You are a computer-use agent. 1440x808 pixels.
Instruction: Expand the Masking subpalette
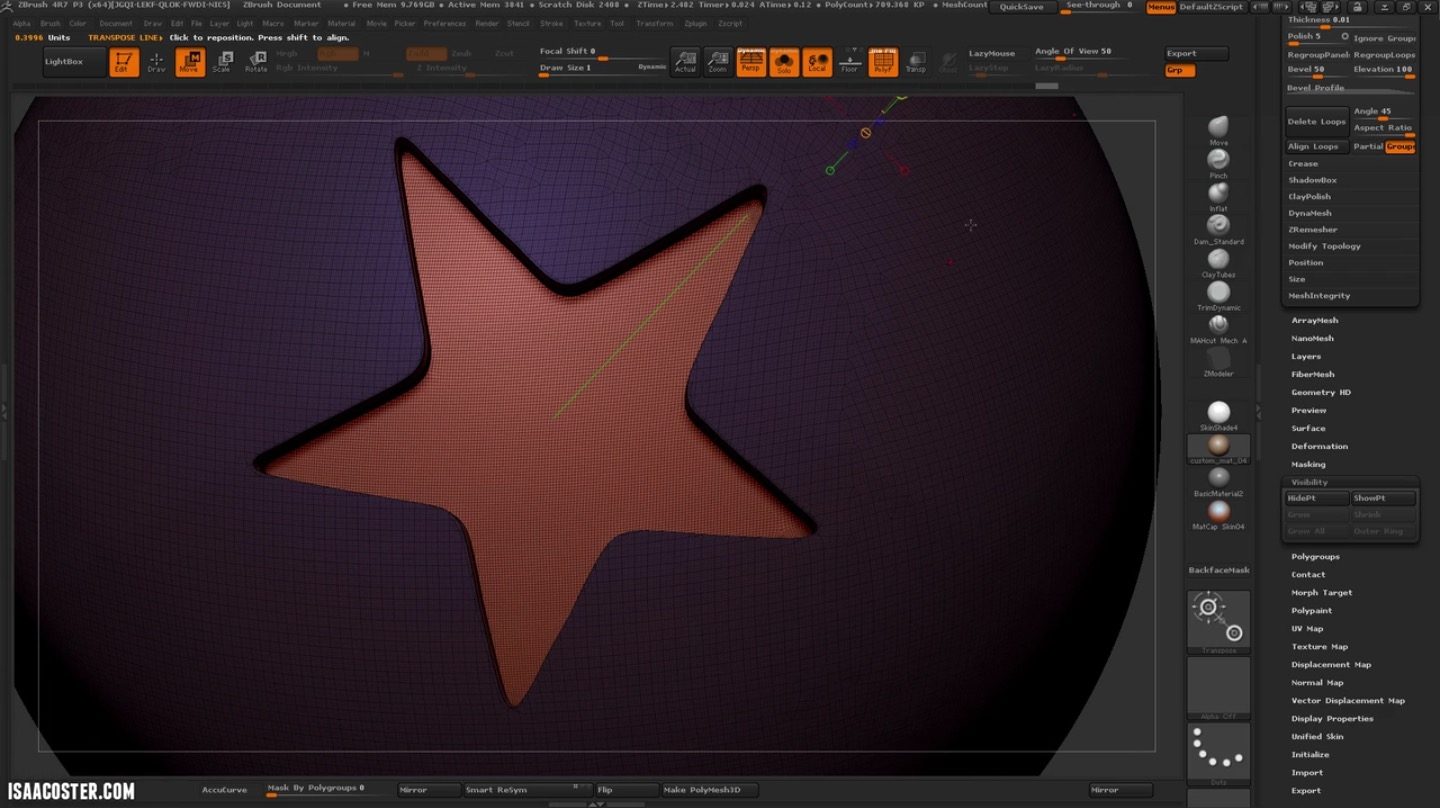[1308, 464]
